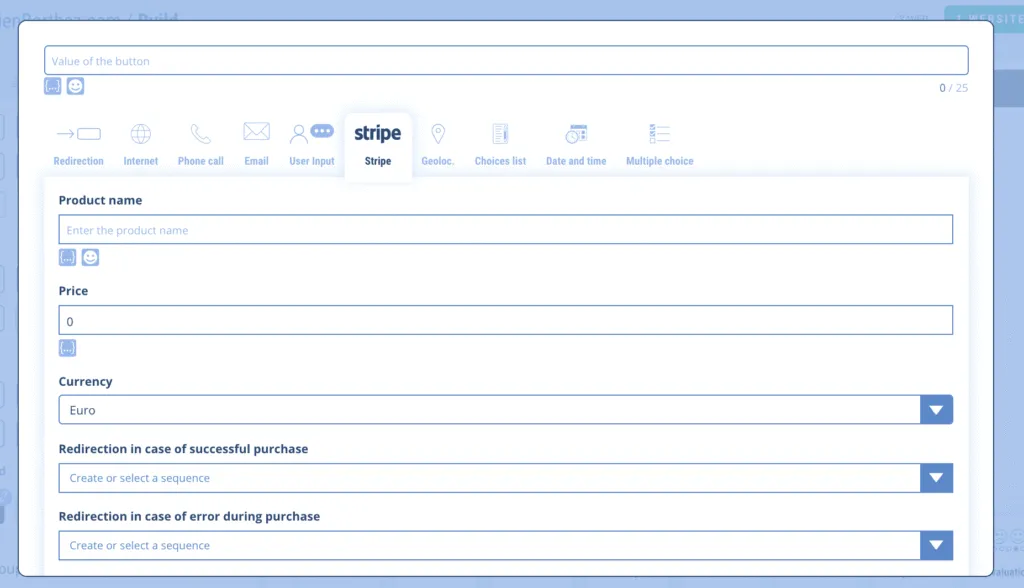Image resolution: width=1024 pixels, height=588 pixels.
Task: Select the Geoloc. pin action
Action: pyautogui.click(x=437, y=144)
